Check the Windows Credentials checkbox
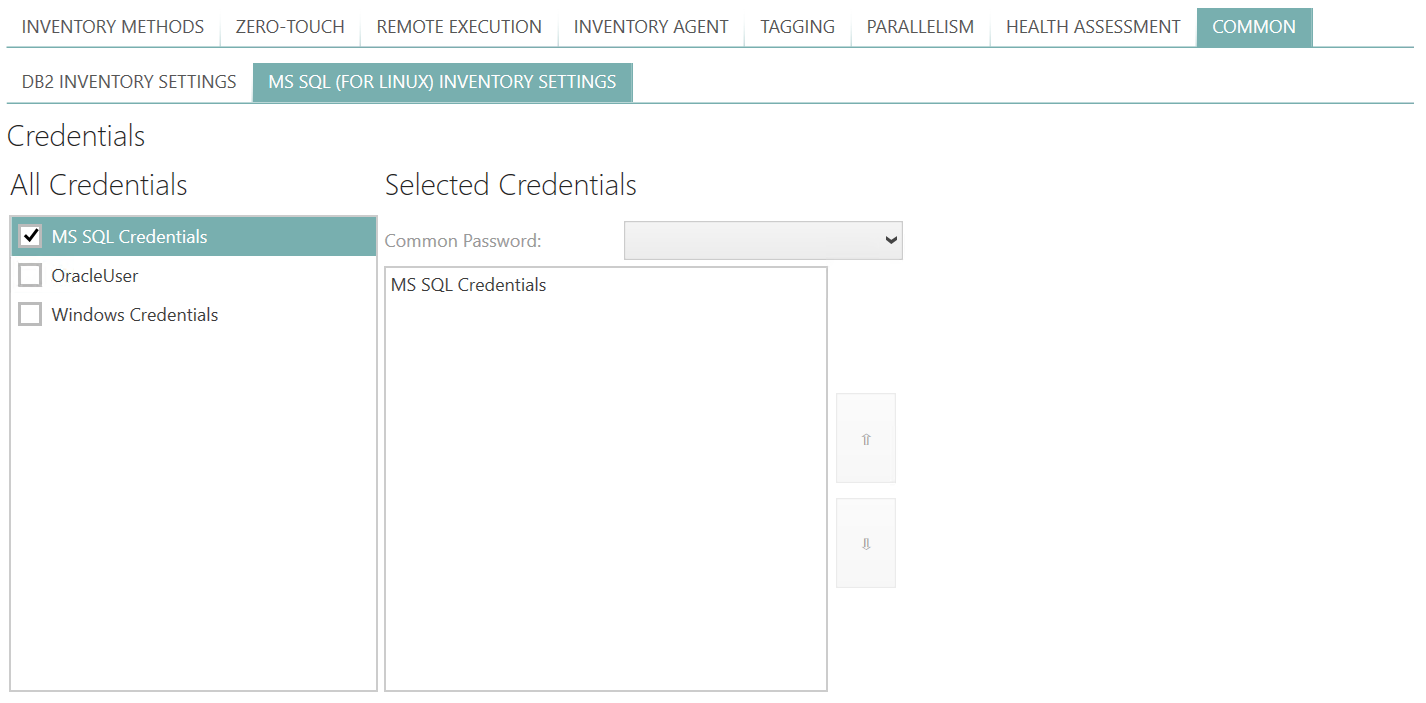1426x703 pixels. [x=30, y=314]
